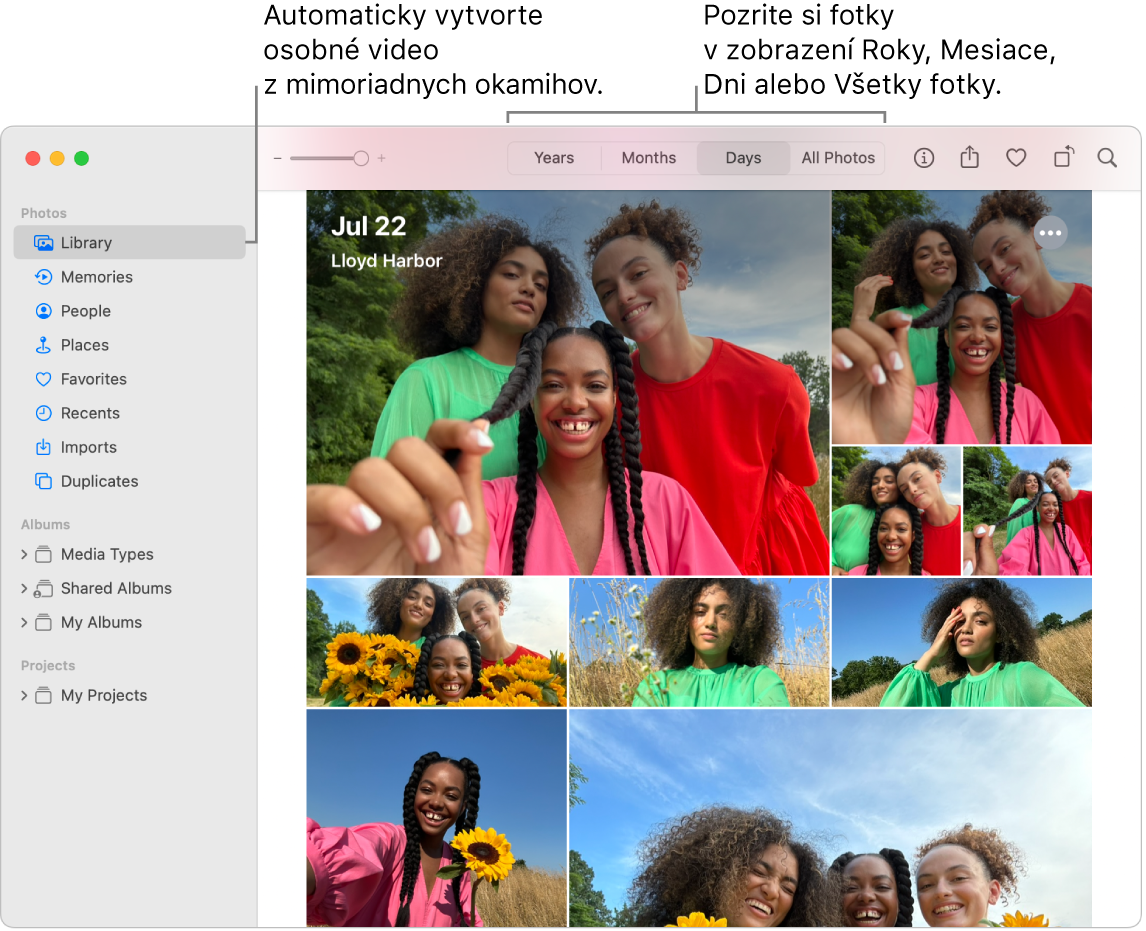Open the sunflower group photo thumbnail
Screen dimensions: 1146x931
click(436, 642)
